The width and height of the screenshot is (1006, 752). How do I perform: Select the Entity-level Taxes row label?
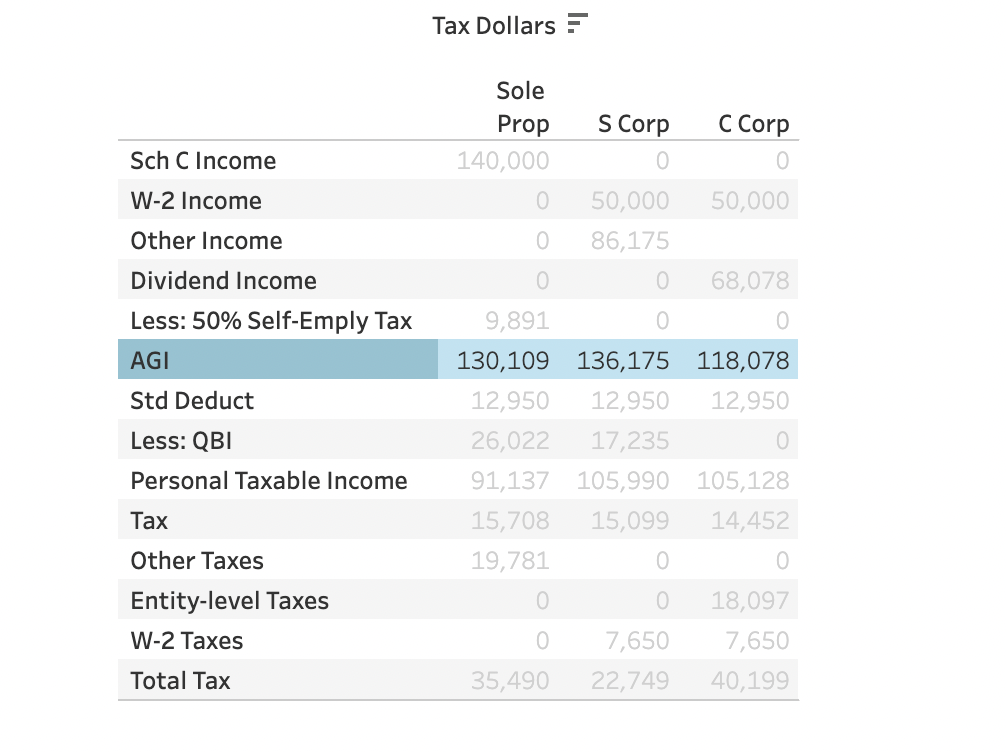pos(229,601)
